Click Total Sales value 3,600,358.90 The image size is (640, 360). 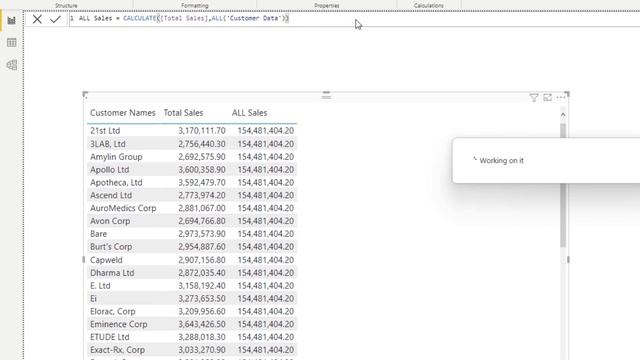click(x=202, y=170)
